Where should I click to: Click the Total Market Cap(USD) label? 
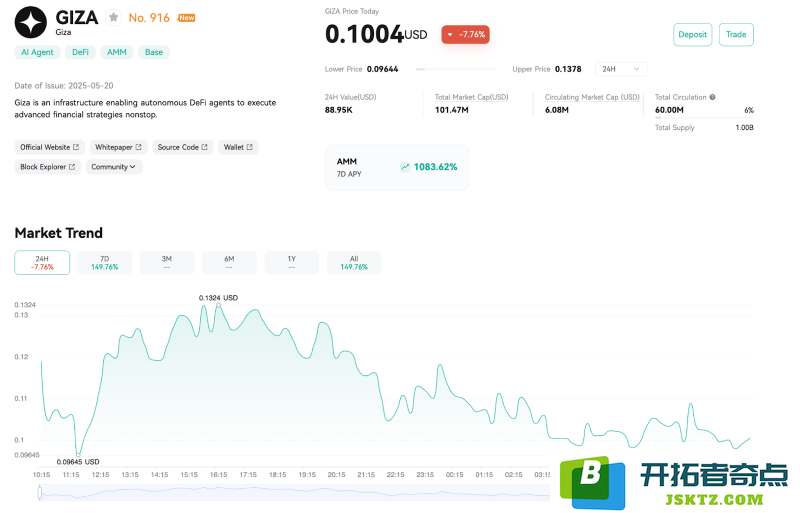[x=471, y=97]
